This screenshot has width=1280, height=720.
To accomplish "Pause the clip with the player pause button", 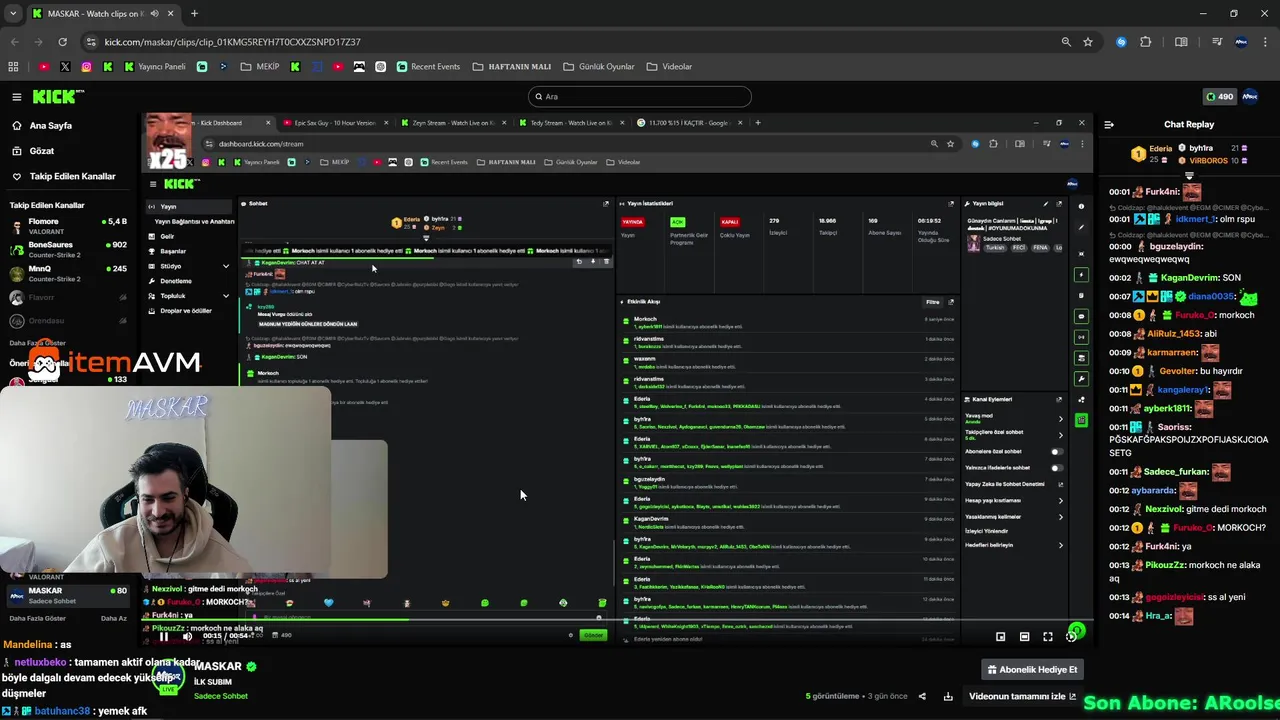I will (164, 636).
